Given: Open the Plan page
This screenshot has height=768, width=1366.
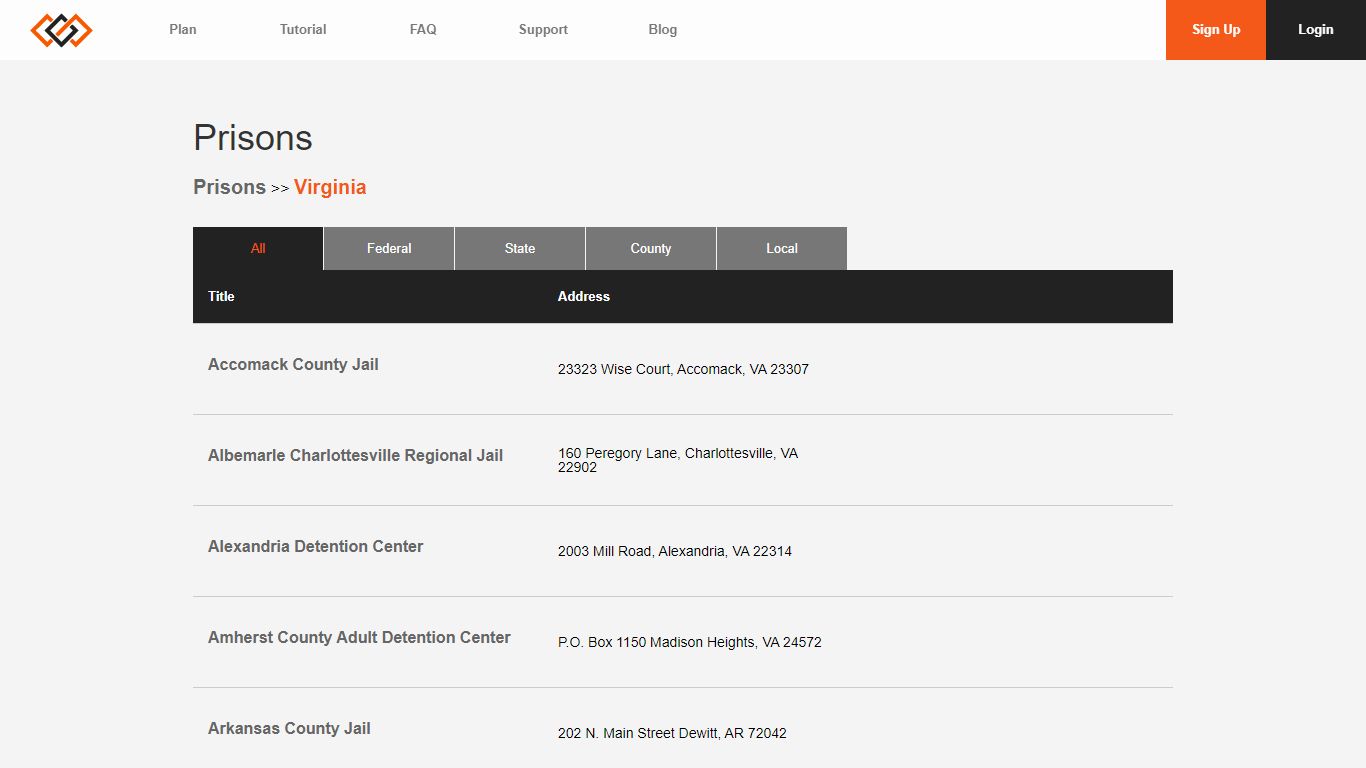Looking at the screenshot, I should [183, 30].
